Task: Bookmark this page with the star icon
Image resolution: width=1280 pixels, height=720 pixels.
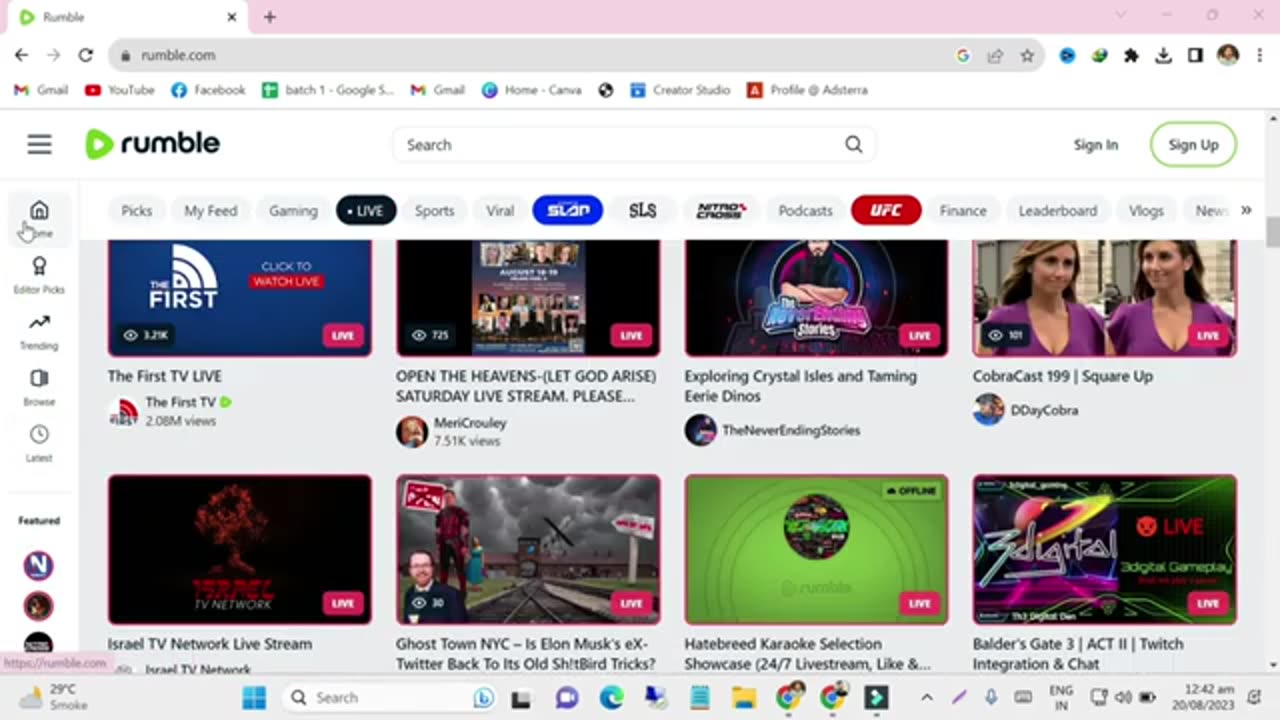Action: [x=1027, y=56]
